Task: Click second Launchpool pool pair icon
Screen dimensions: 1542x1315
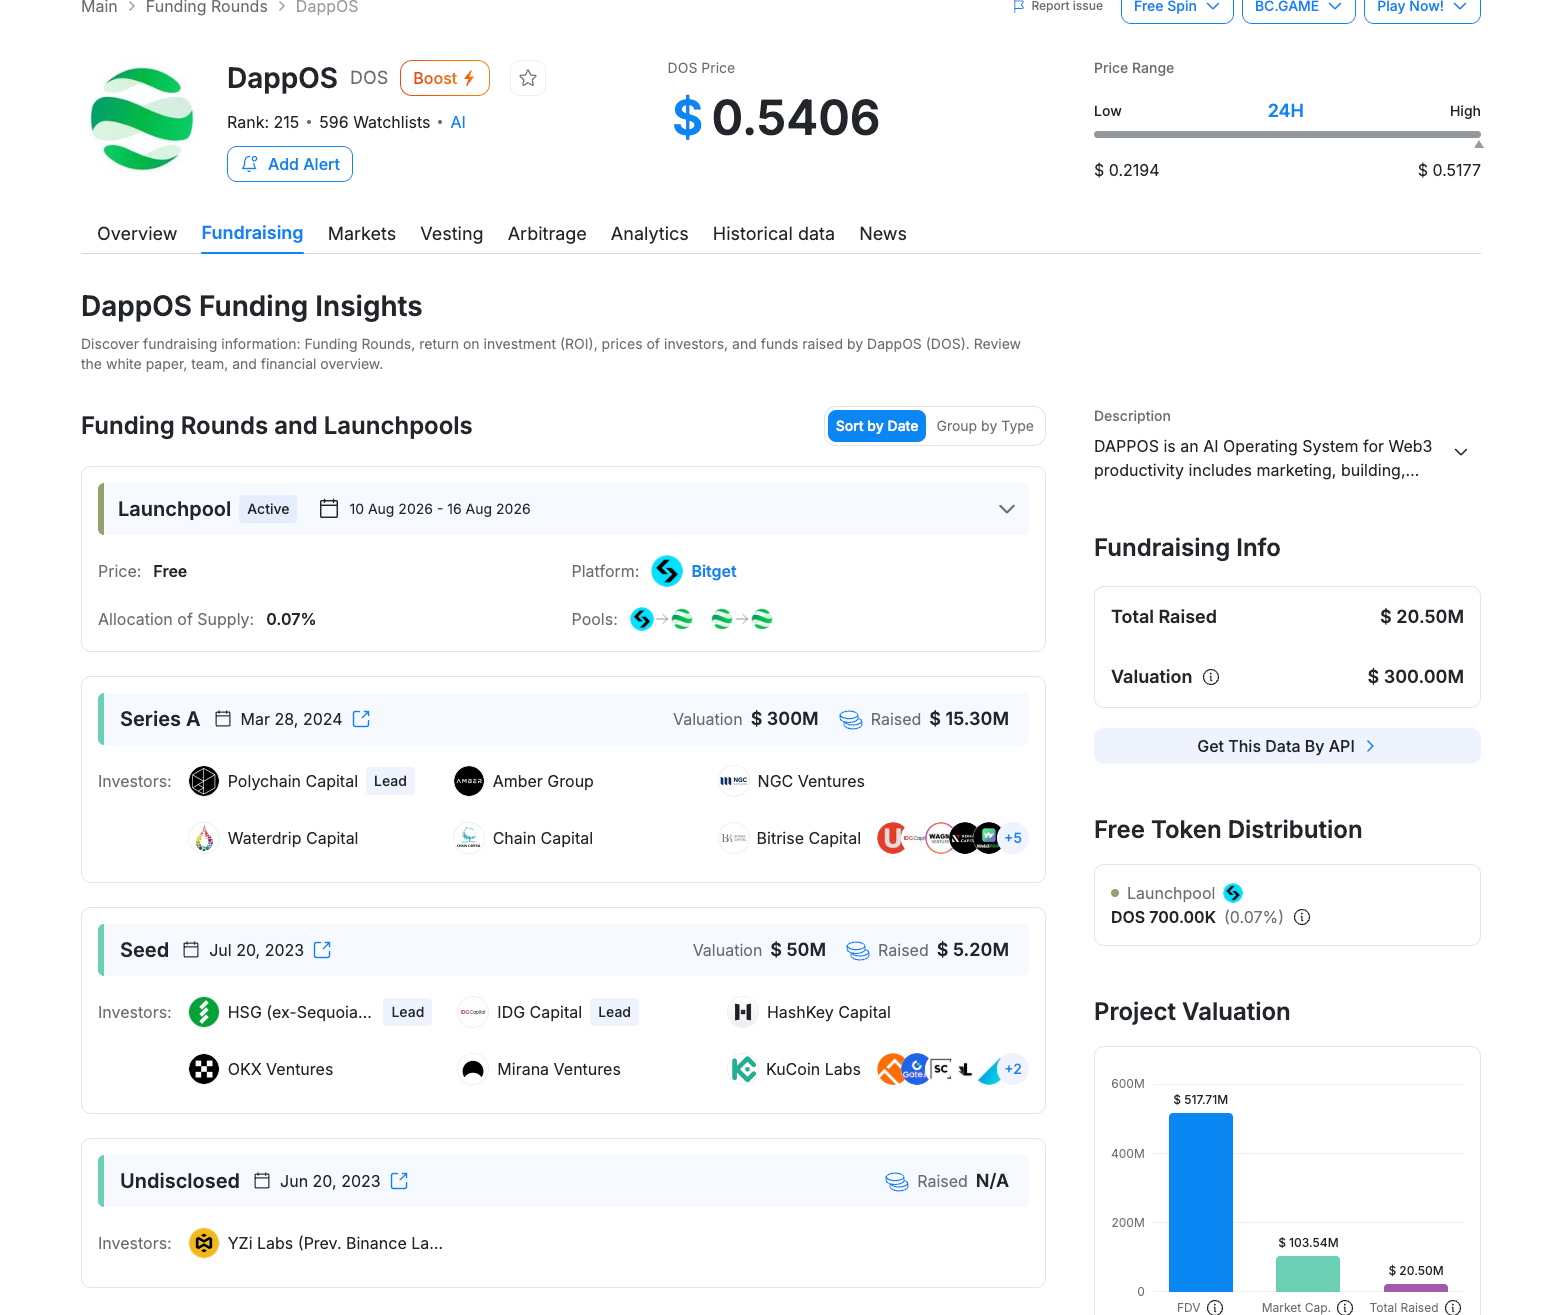Action: point(741,619)
